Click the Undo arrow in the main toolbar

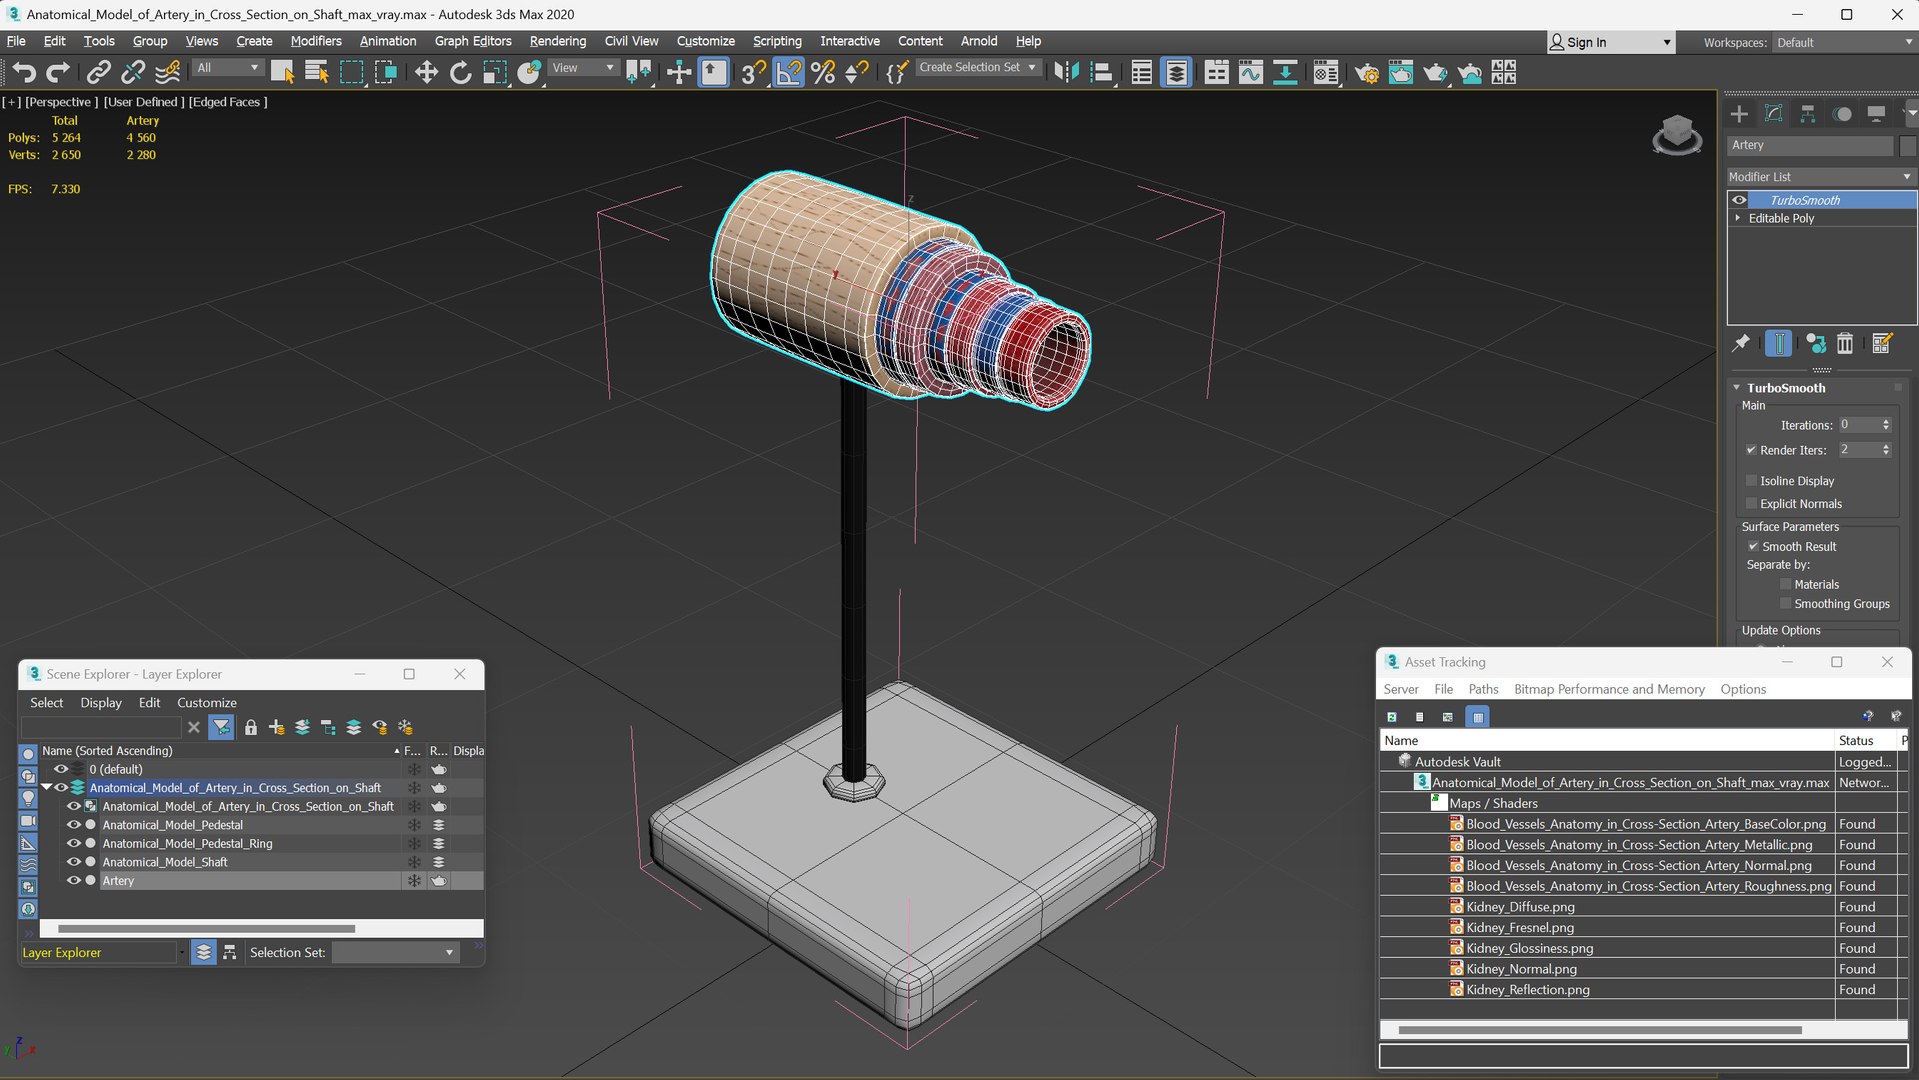tap(24, 72)
